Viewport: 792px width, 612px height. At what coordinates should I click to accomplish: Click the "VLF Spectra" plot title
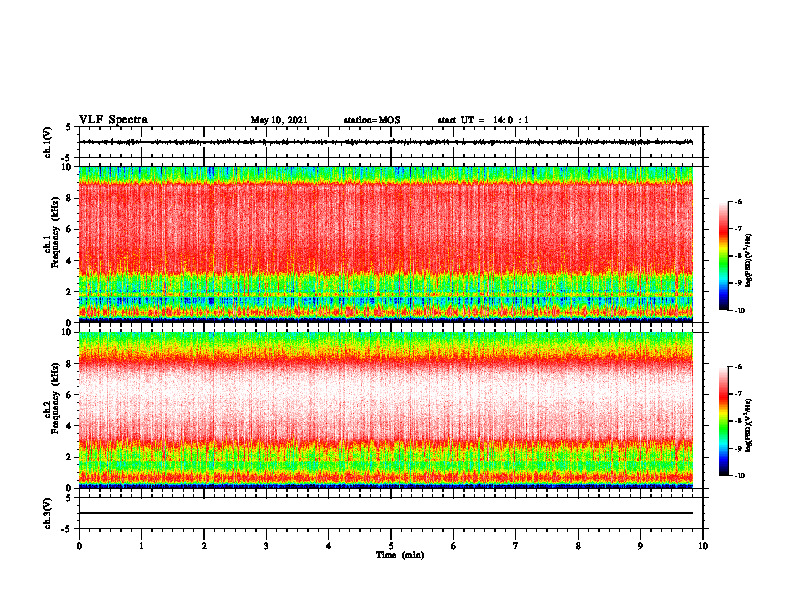coord(113,119)
